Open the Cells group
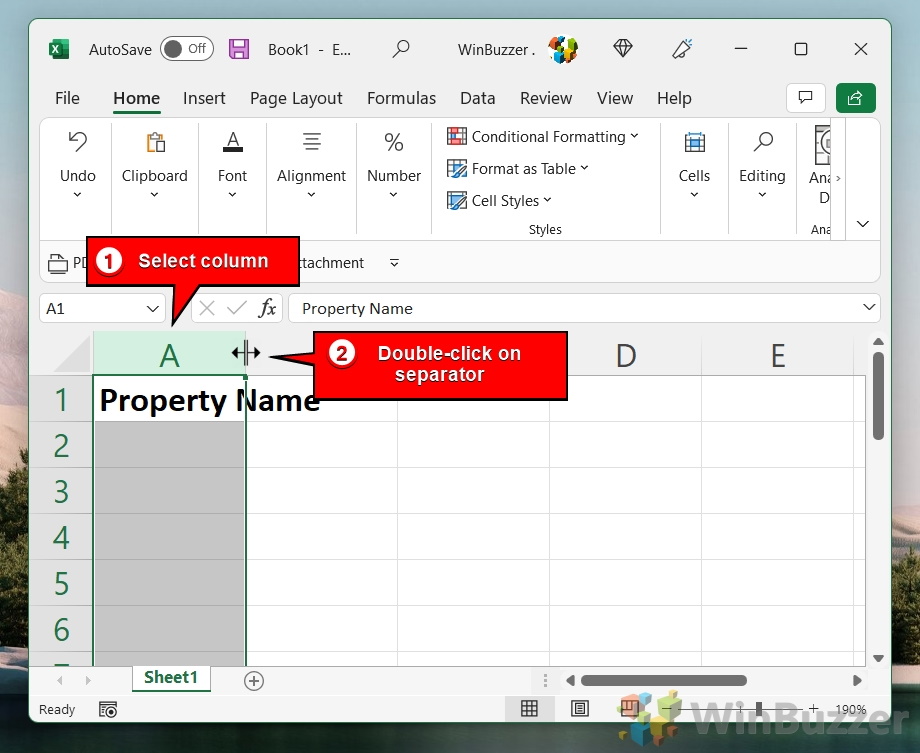Image resolution: width=920 pixels, height=753 pixels. [694, 165]
